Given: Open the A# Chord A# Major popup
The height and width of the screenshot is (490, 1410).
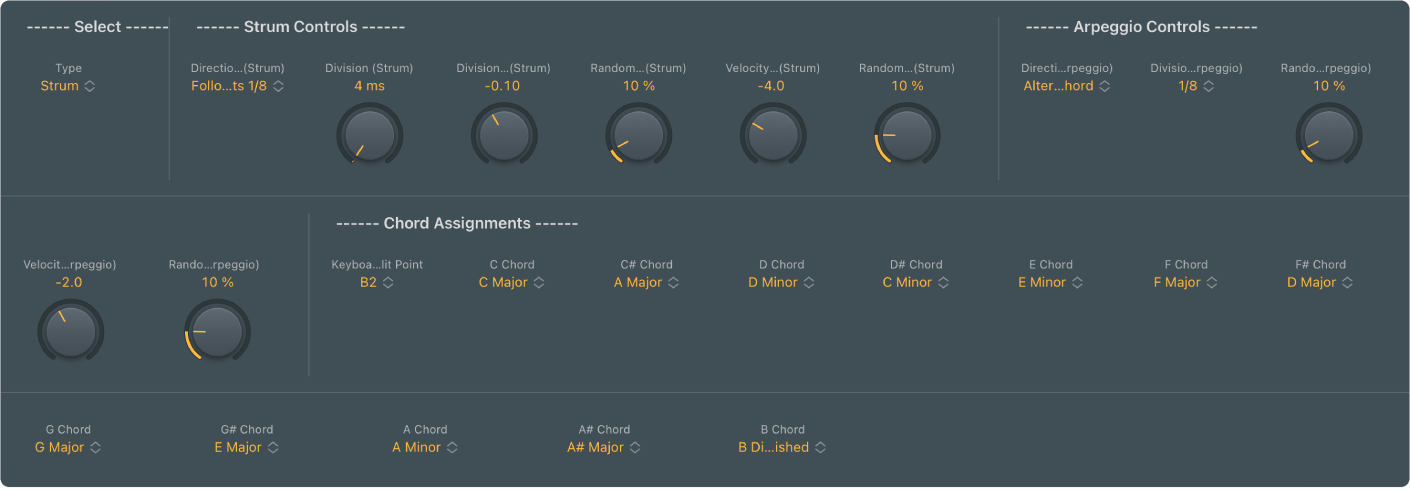Looking at the screenshot, I should pyautogui.click(x=603, y=448).
